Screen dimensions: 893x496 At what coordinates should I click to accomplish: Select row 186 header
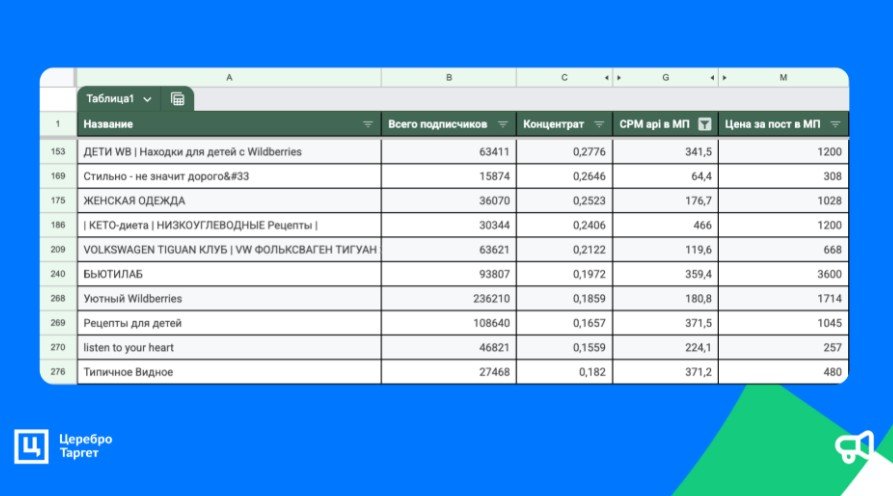pos(58,225)
